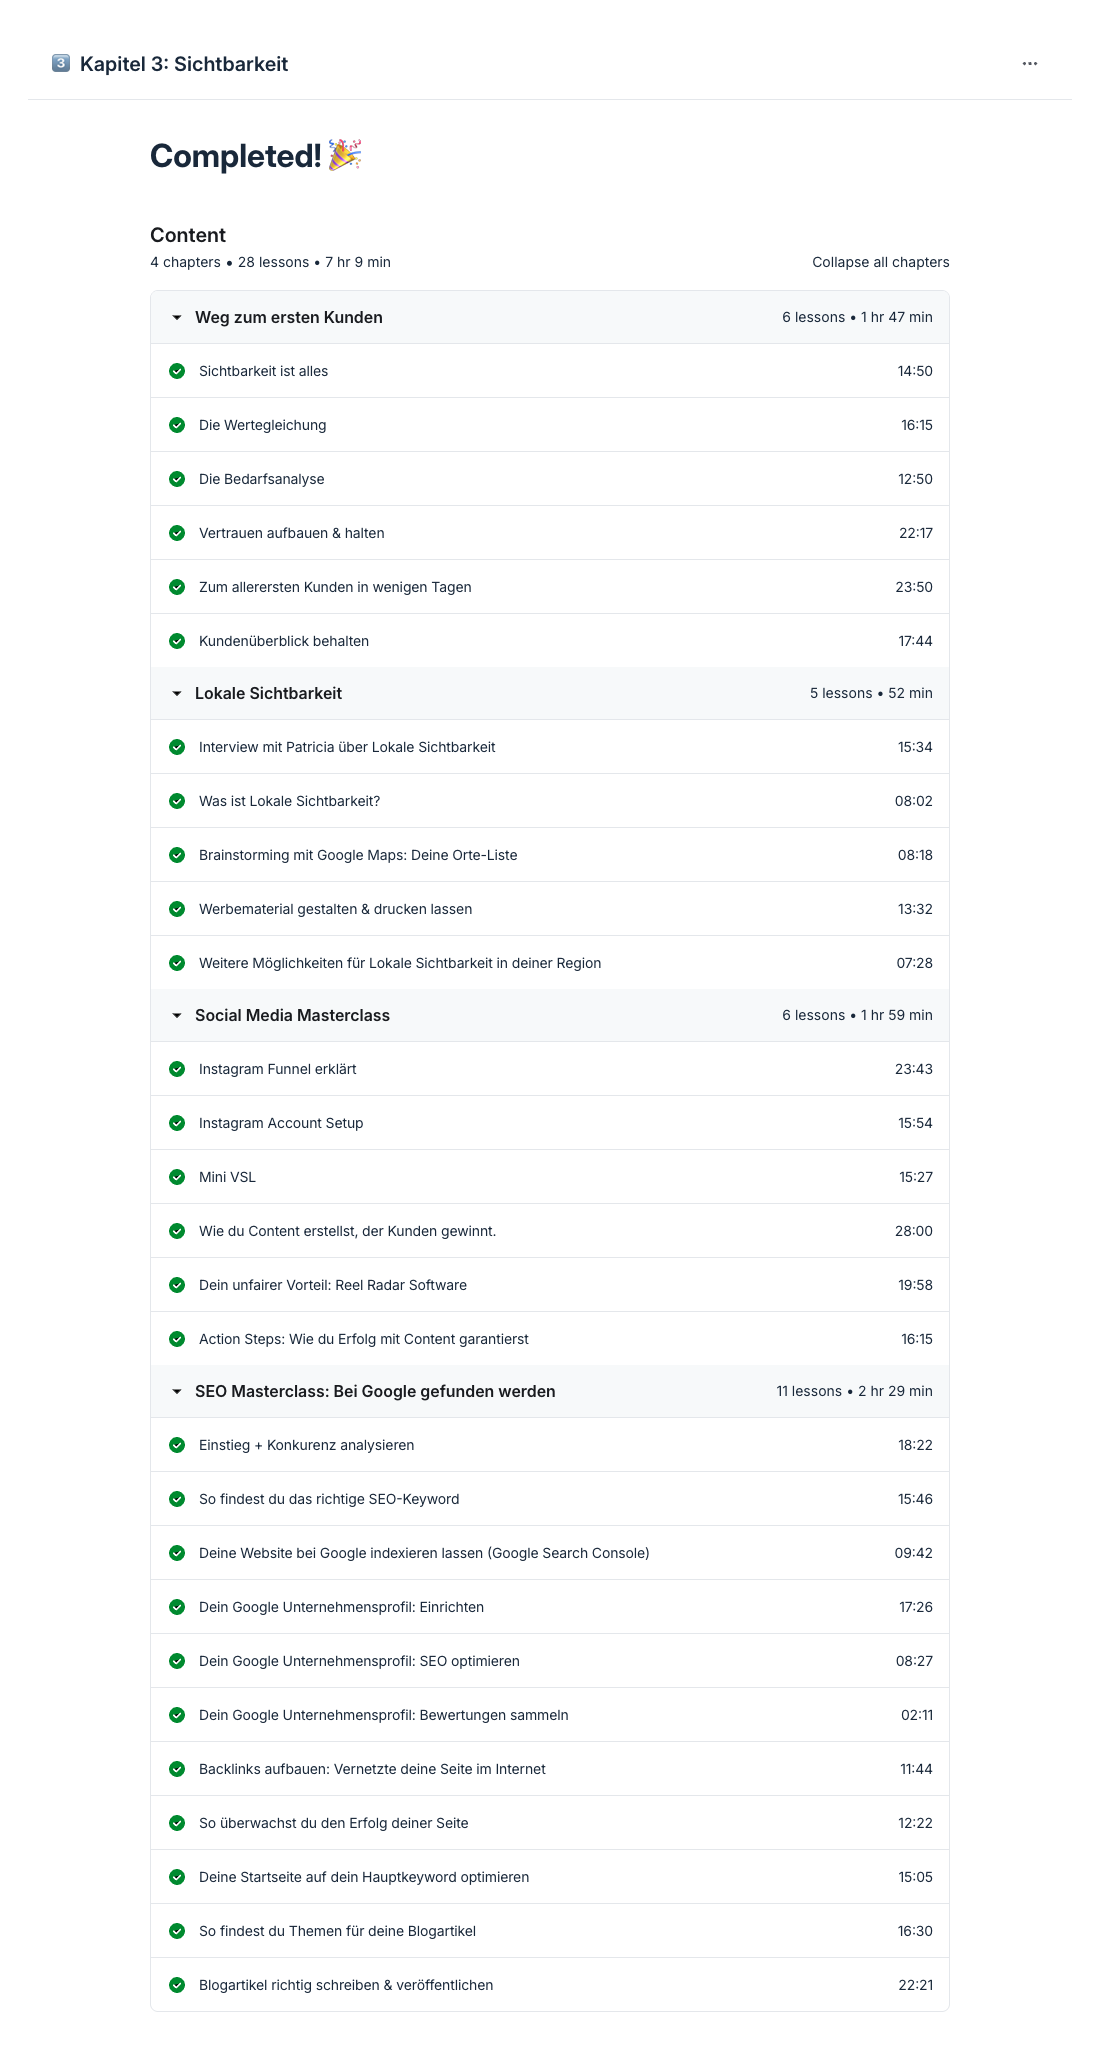The width and height of the screenshot is (1100, 2072).
Task: Click check icon next to Kundenüberblick behalten
Action: [177, 641]
